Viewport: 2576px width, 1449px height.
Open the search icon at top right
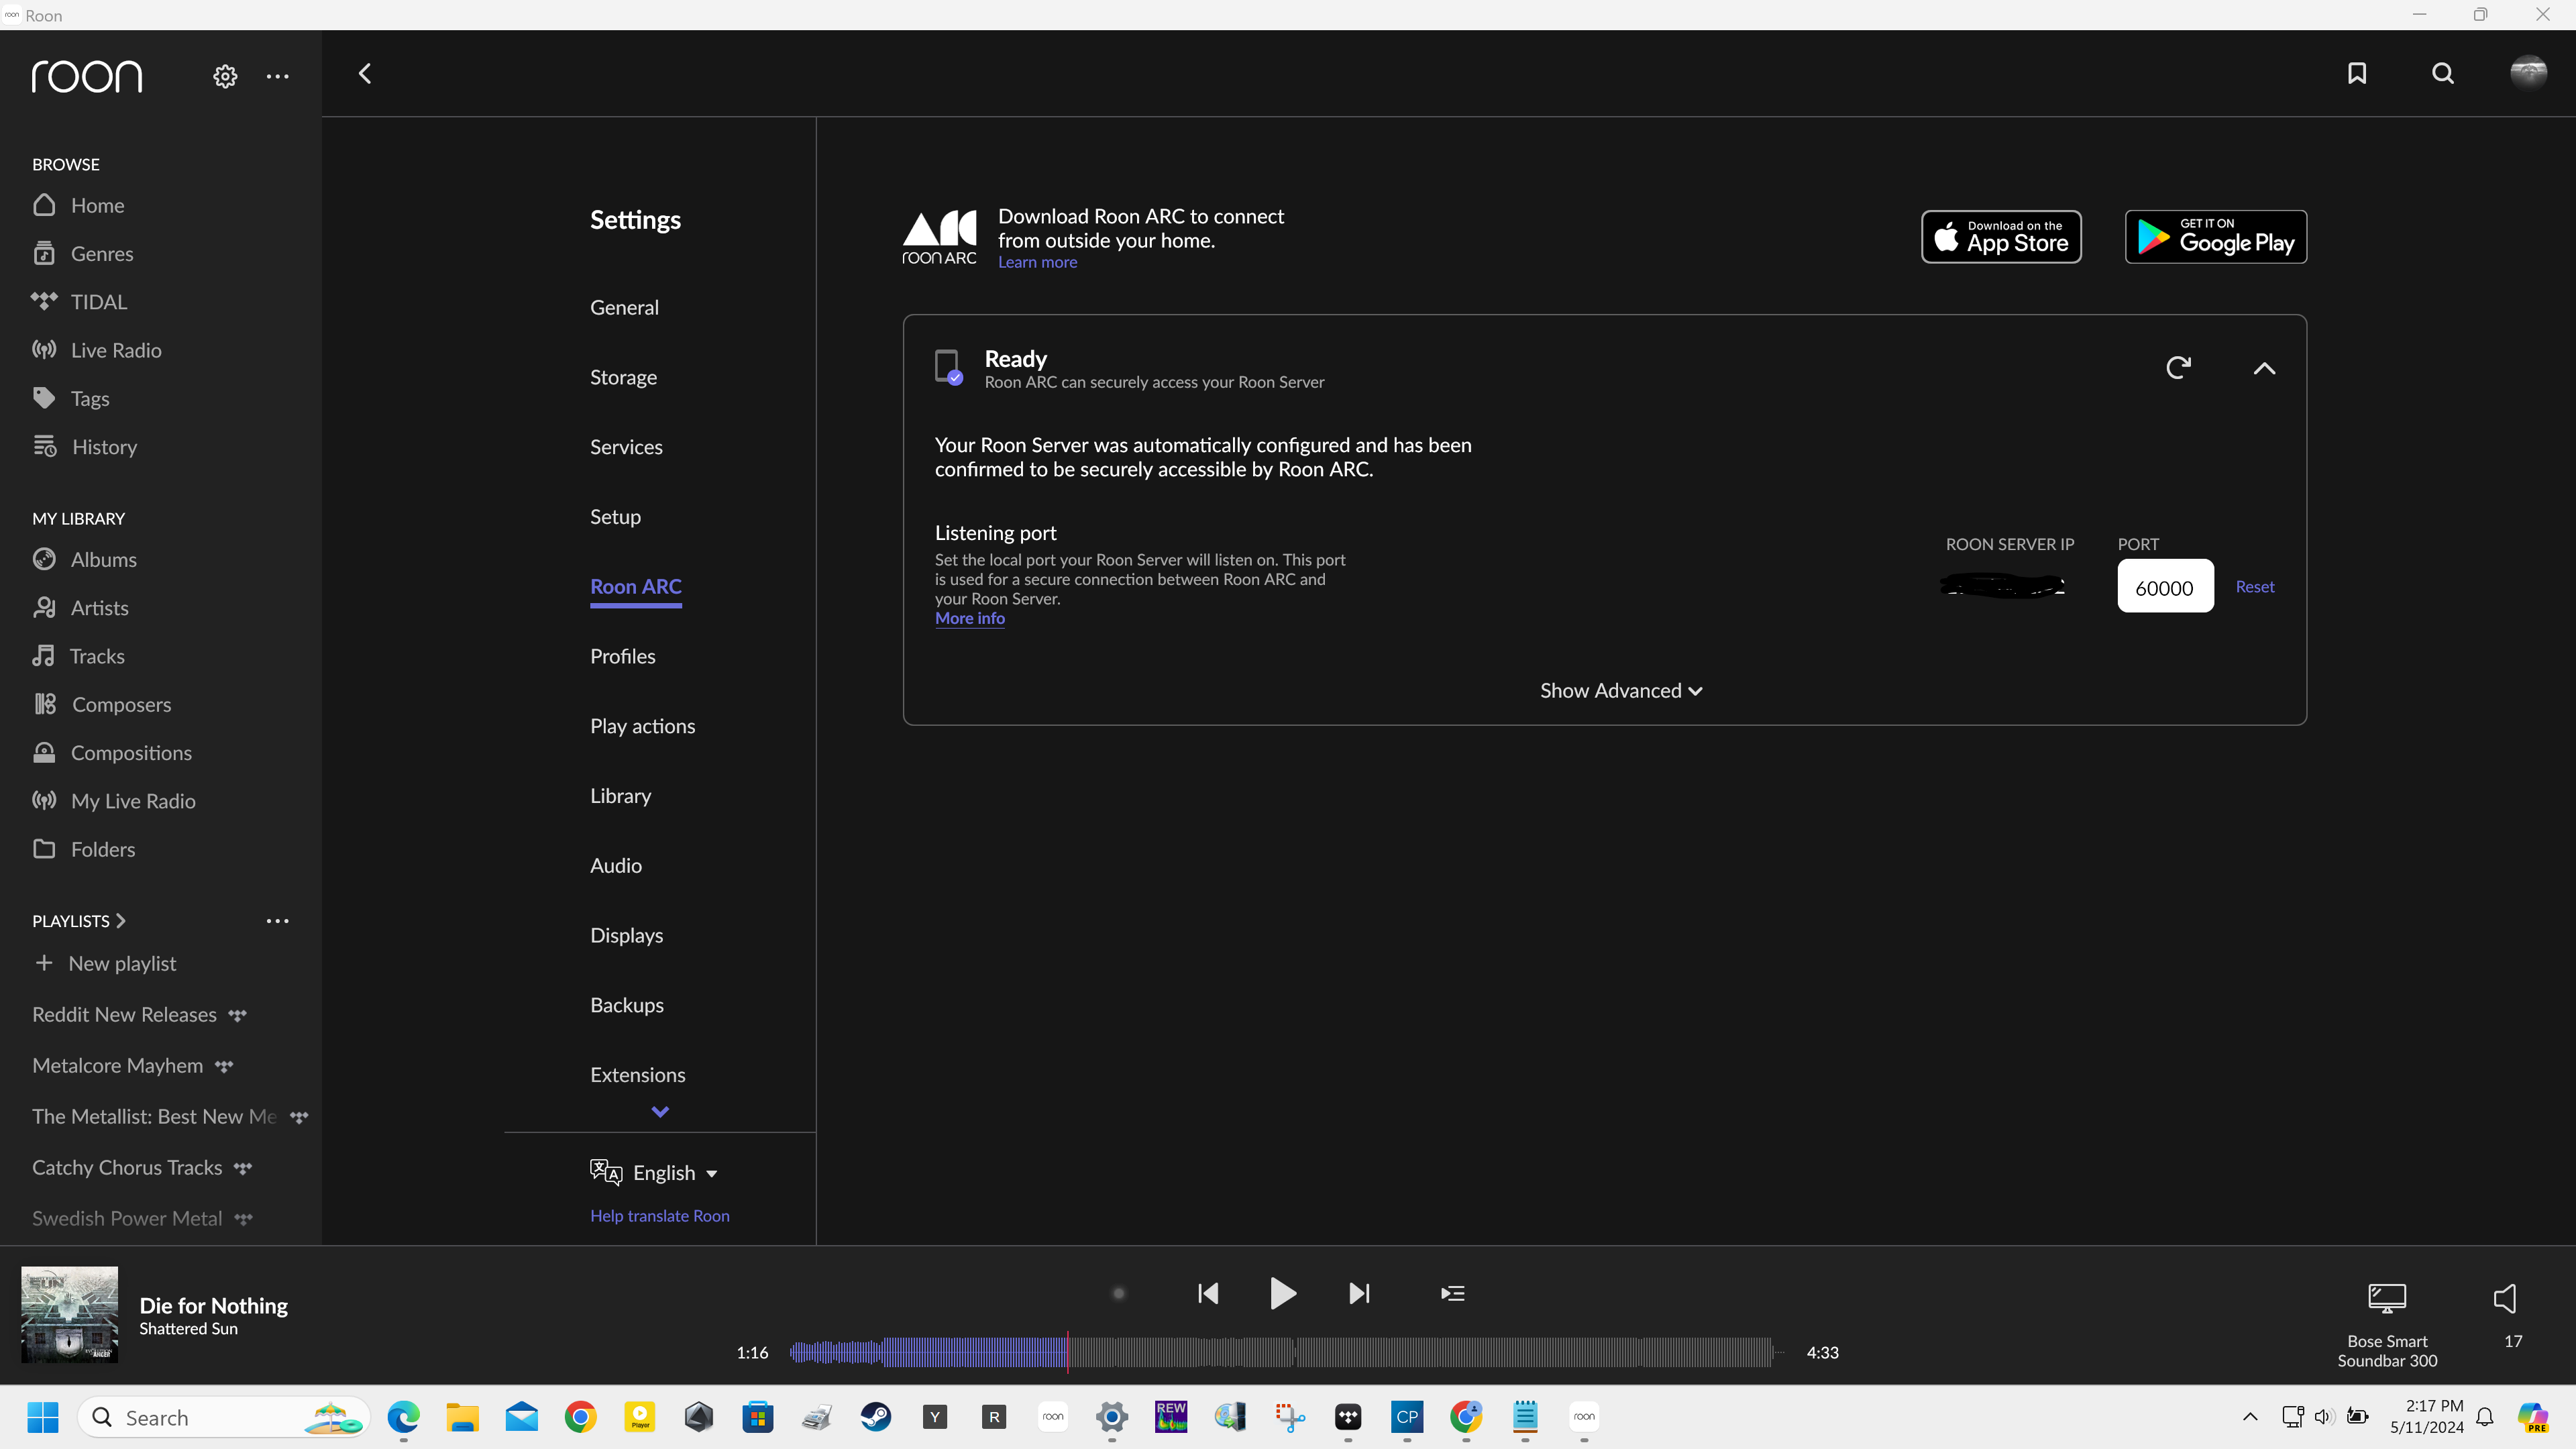click(x=2443, y=73)
